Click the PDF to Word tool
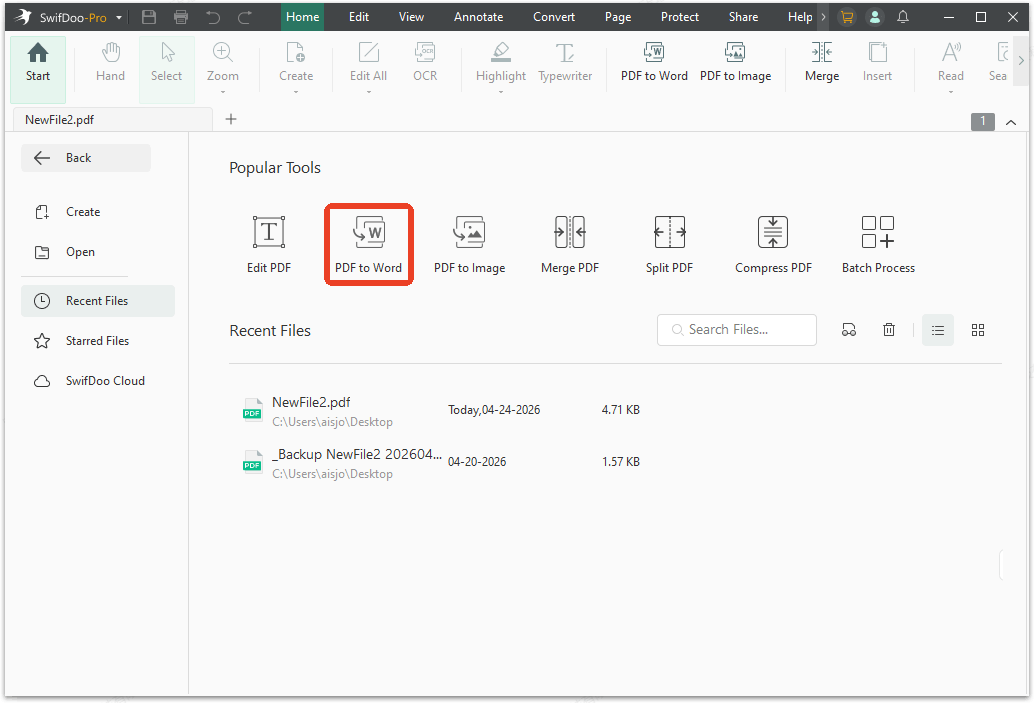The width and height of the screenshot is (1034, 703). pyautogui.click(x=368, y=243)
